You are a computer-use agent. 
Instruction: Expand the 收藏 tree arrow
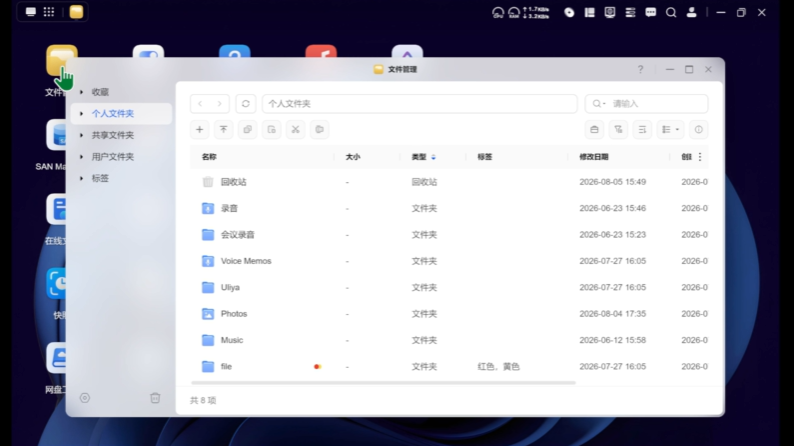point(82,92)
